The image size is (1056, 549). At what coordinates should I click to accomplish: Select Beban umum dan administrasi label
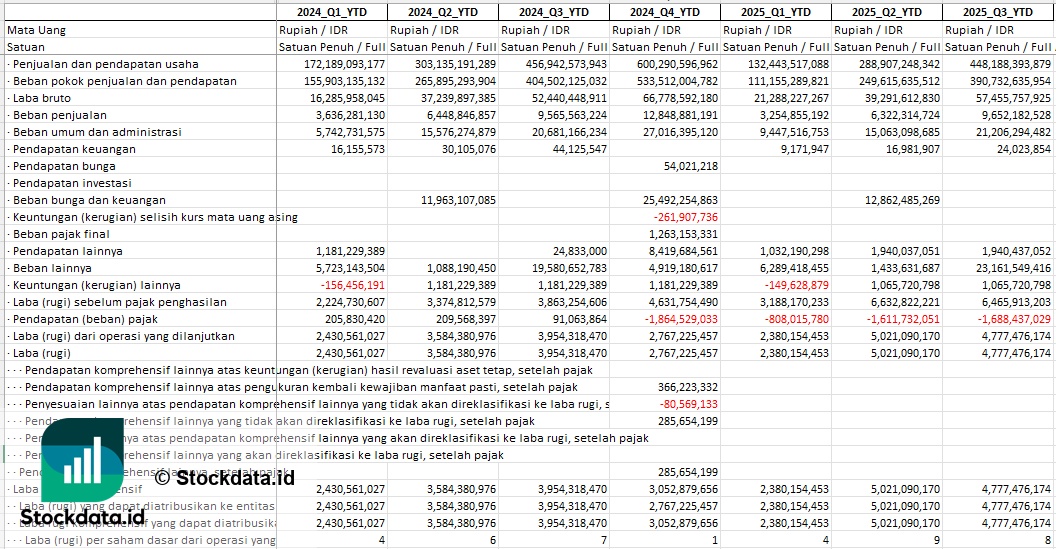(97, 132)
